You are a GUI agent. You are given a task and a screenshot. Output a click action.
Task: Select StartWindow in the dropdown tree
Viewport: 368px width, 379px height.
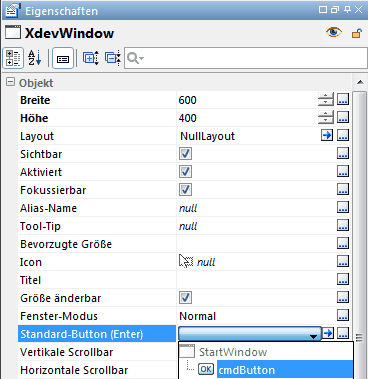coord(233,352)
